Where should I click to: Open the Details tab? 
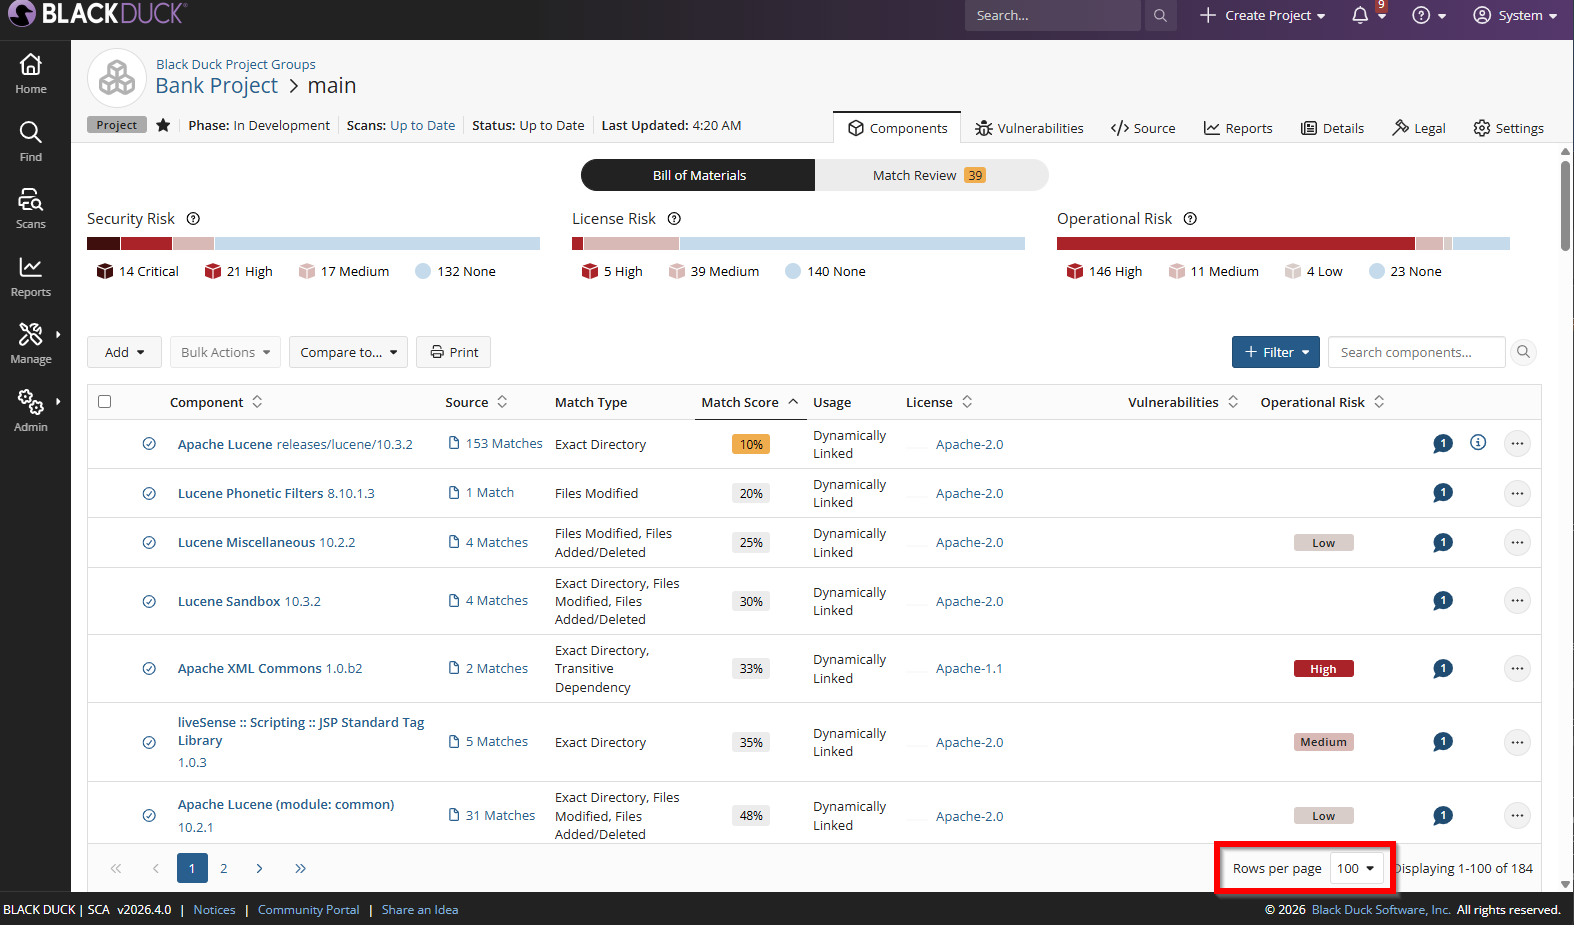click(x=1332, y=128)
